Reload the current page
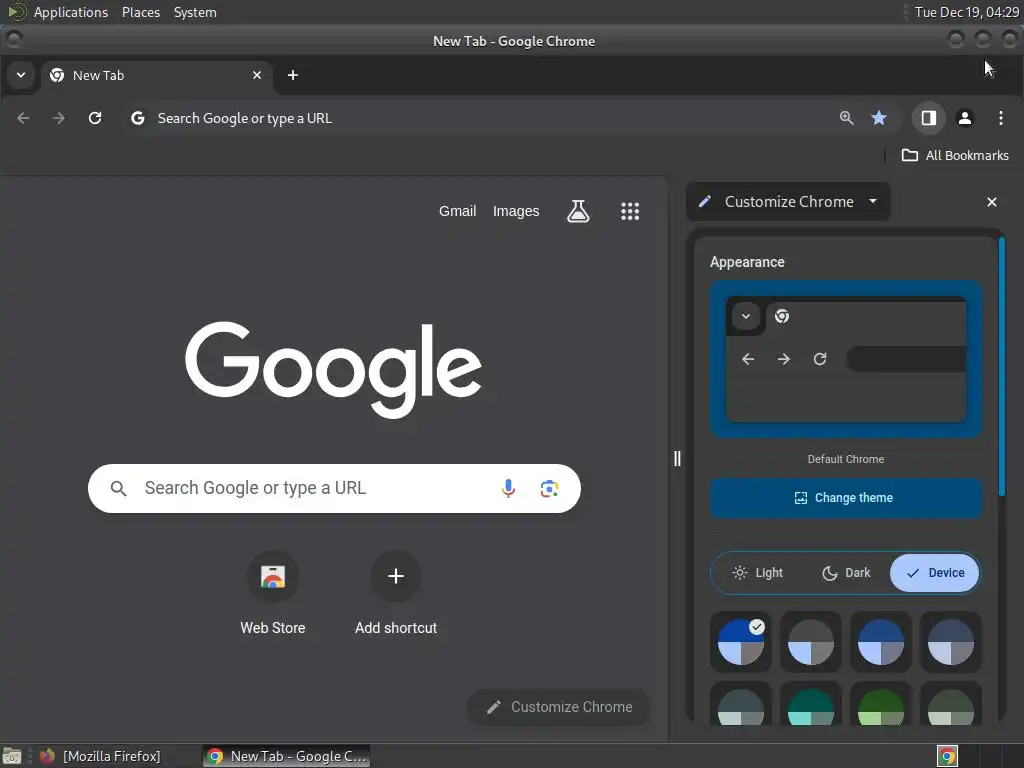The image size is (1024, 768). click(x=95, y=118)
